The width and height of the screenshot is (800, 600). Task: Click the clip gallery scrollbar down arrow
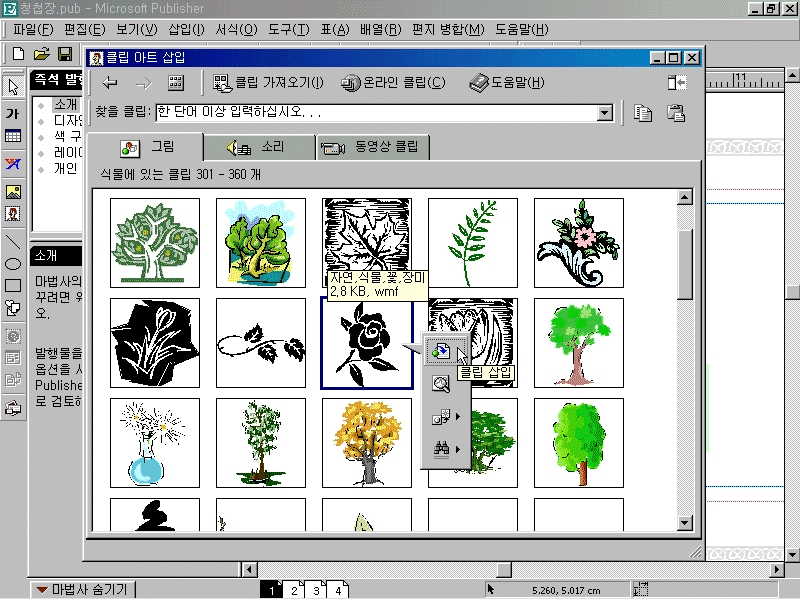(685, 522)
